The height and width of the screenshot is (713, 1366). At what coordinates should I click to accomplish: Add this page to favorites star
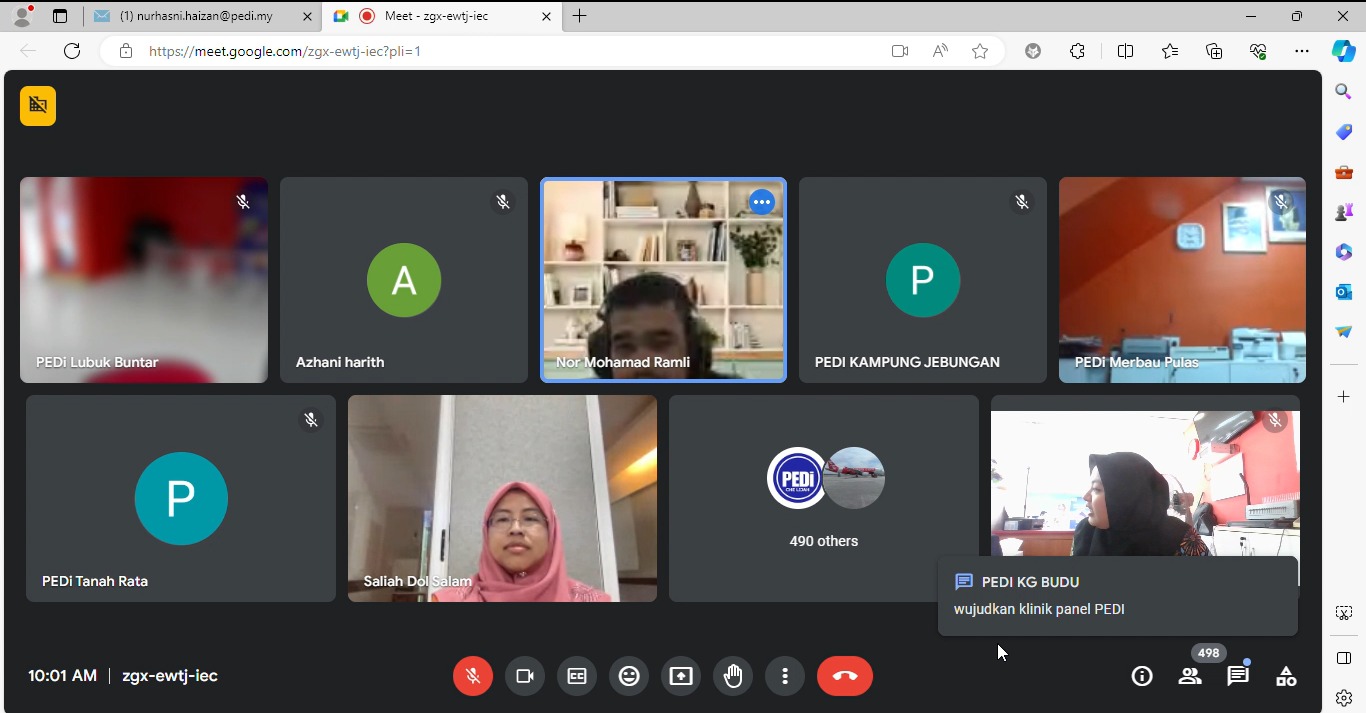coord(980,51)
